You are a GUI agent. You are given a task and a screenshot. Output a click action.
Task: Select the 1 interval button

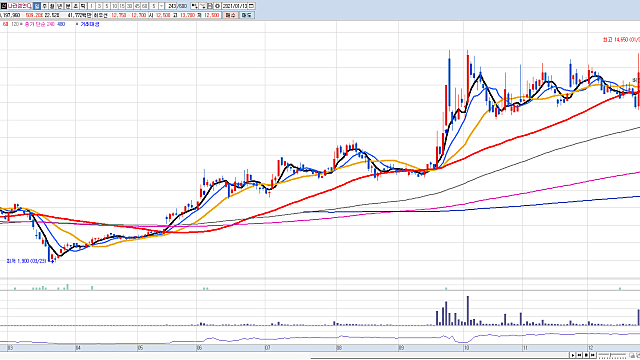[x=91, y=6]
